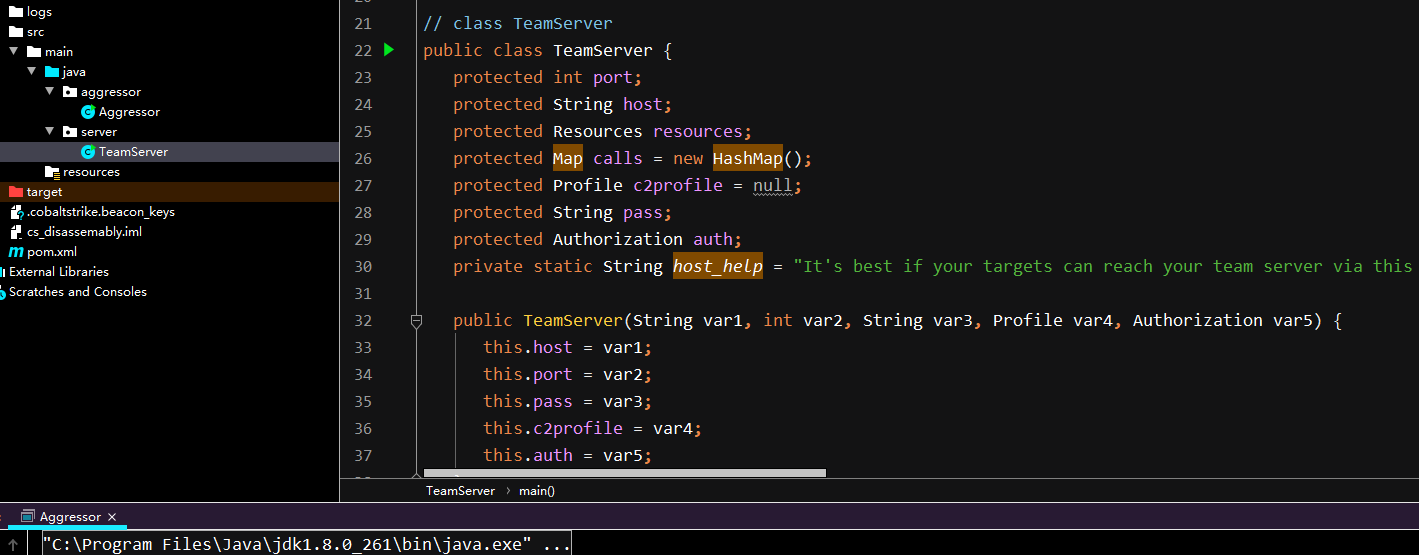Viewport: 1419px width, 555px height.
Task: Collapse the TeamServer constructor fold marker
Action: click(417, 321)
